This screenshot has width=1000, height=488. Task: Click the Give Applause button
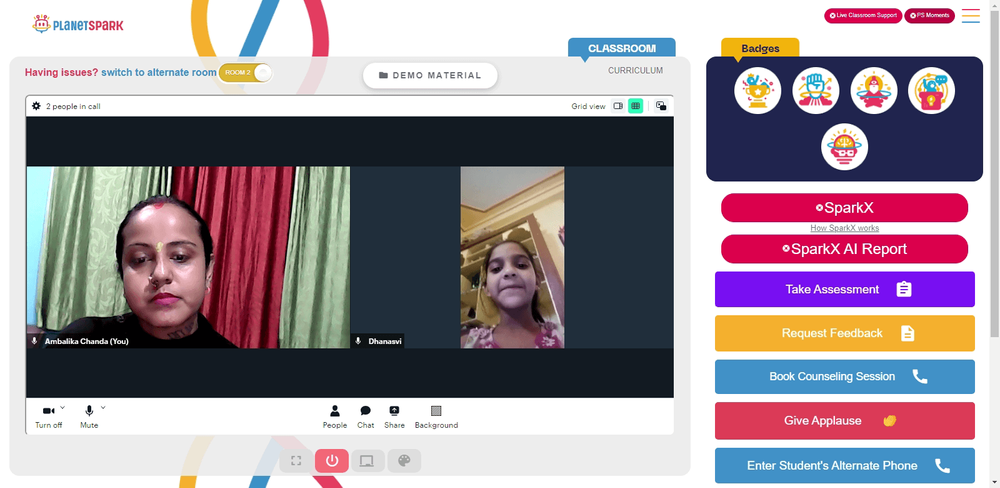click(844, 421)
